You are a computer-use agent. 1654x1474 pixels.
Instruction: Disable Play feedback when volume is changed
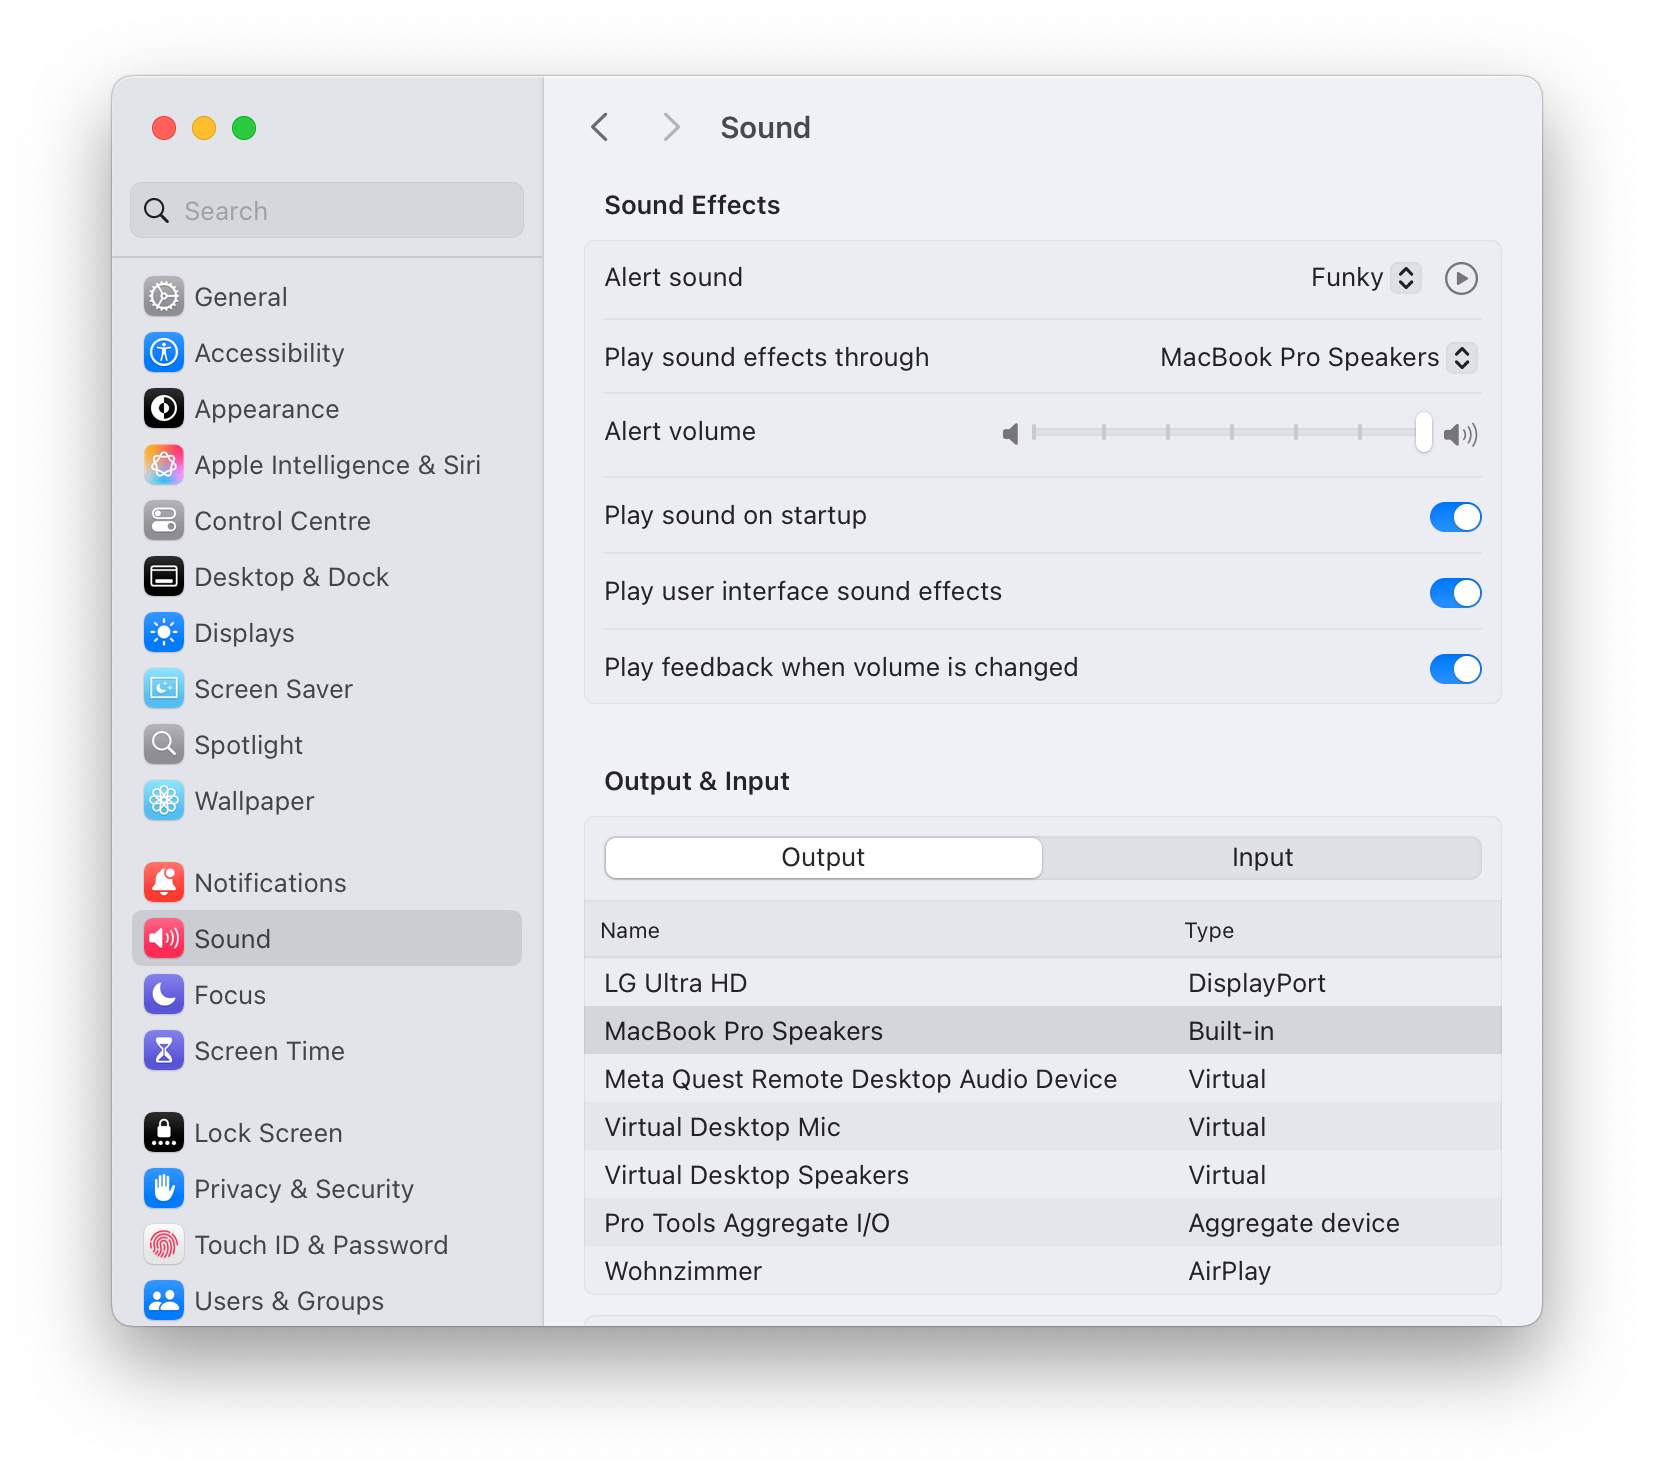pyautogui.click(x=1455, y=668)
